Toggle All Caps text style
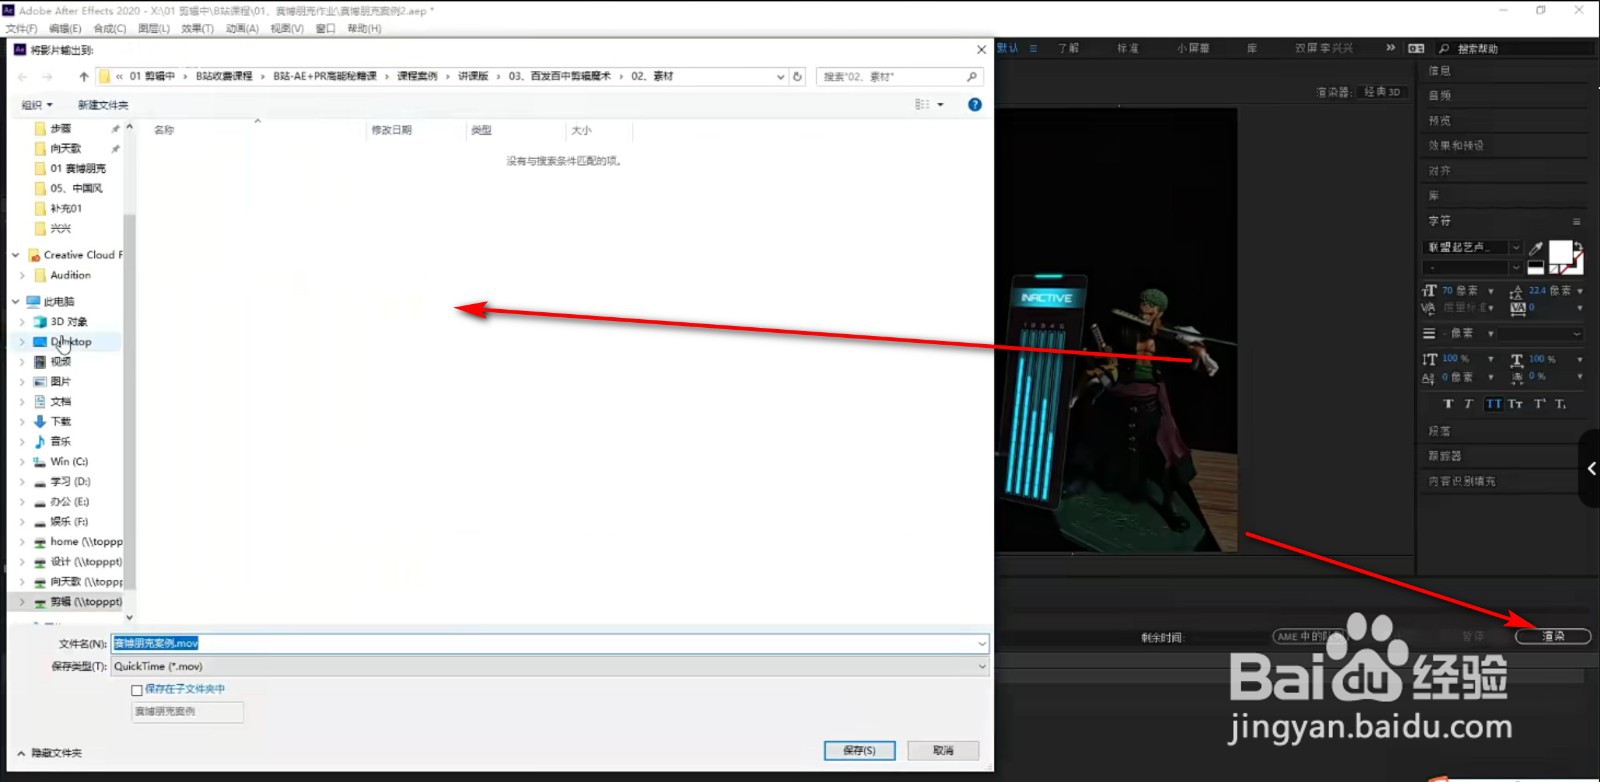 (x=1493, y=404)
